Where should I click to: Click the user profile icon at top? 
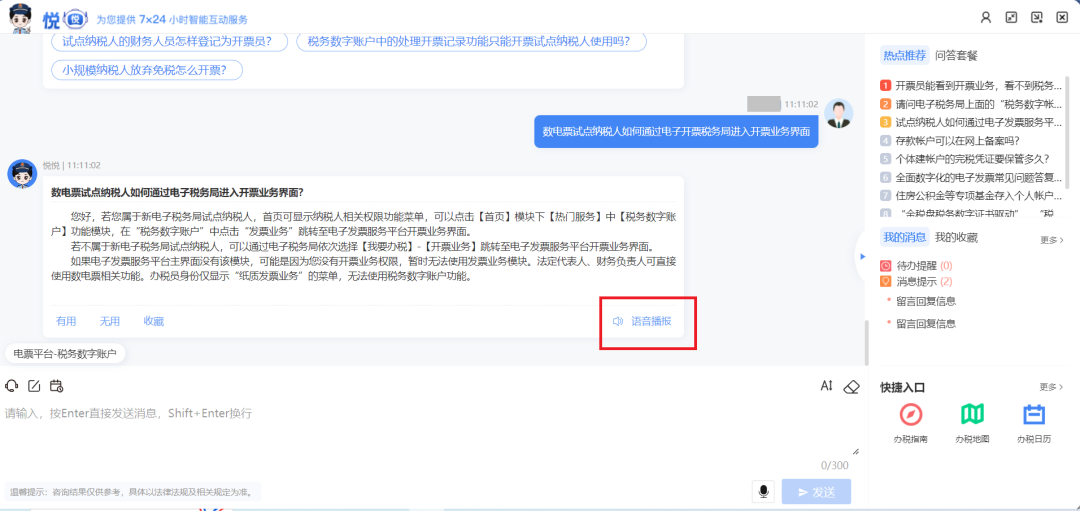(985, 17)
